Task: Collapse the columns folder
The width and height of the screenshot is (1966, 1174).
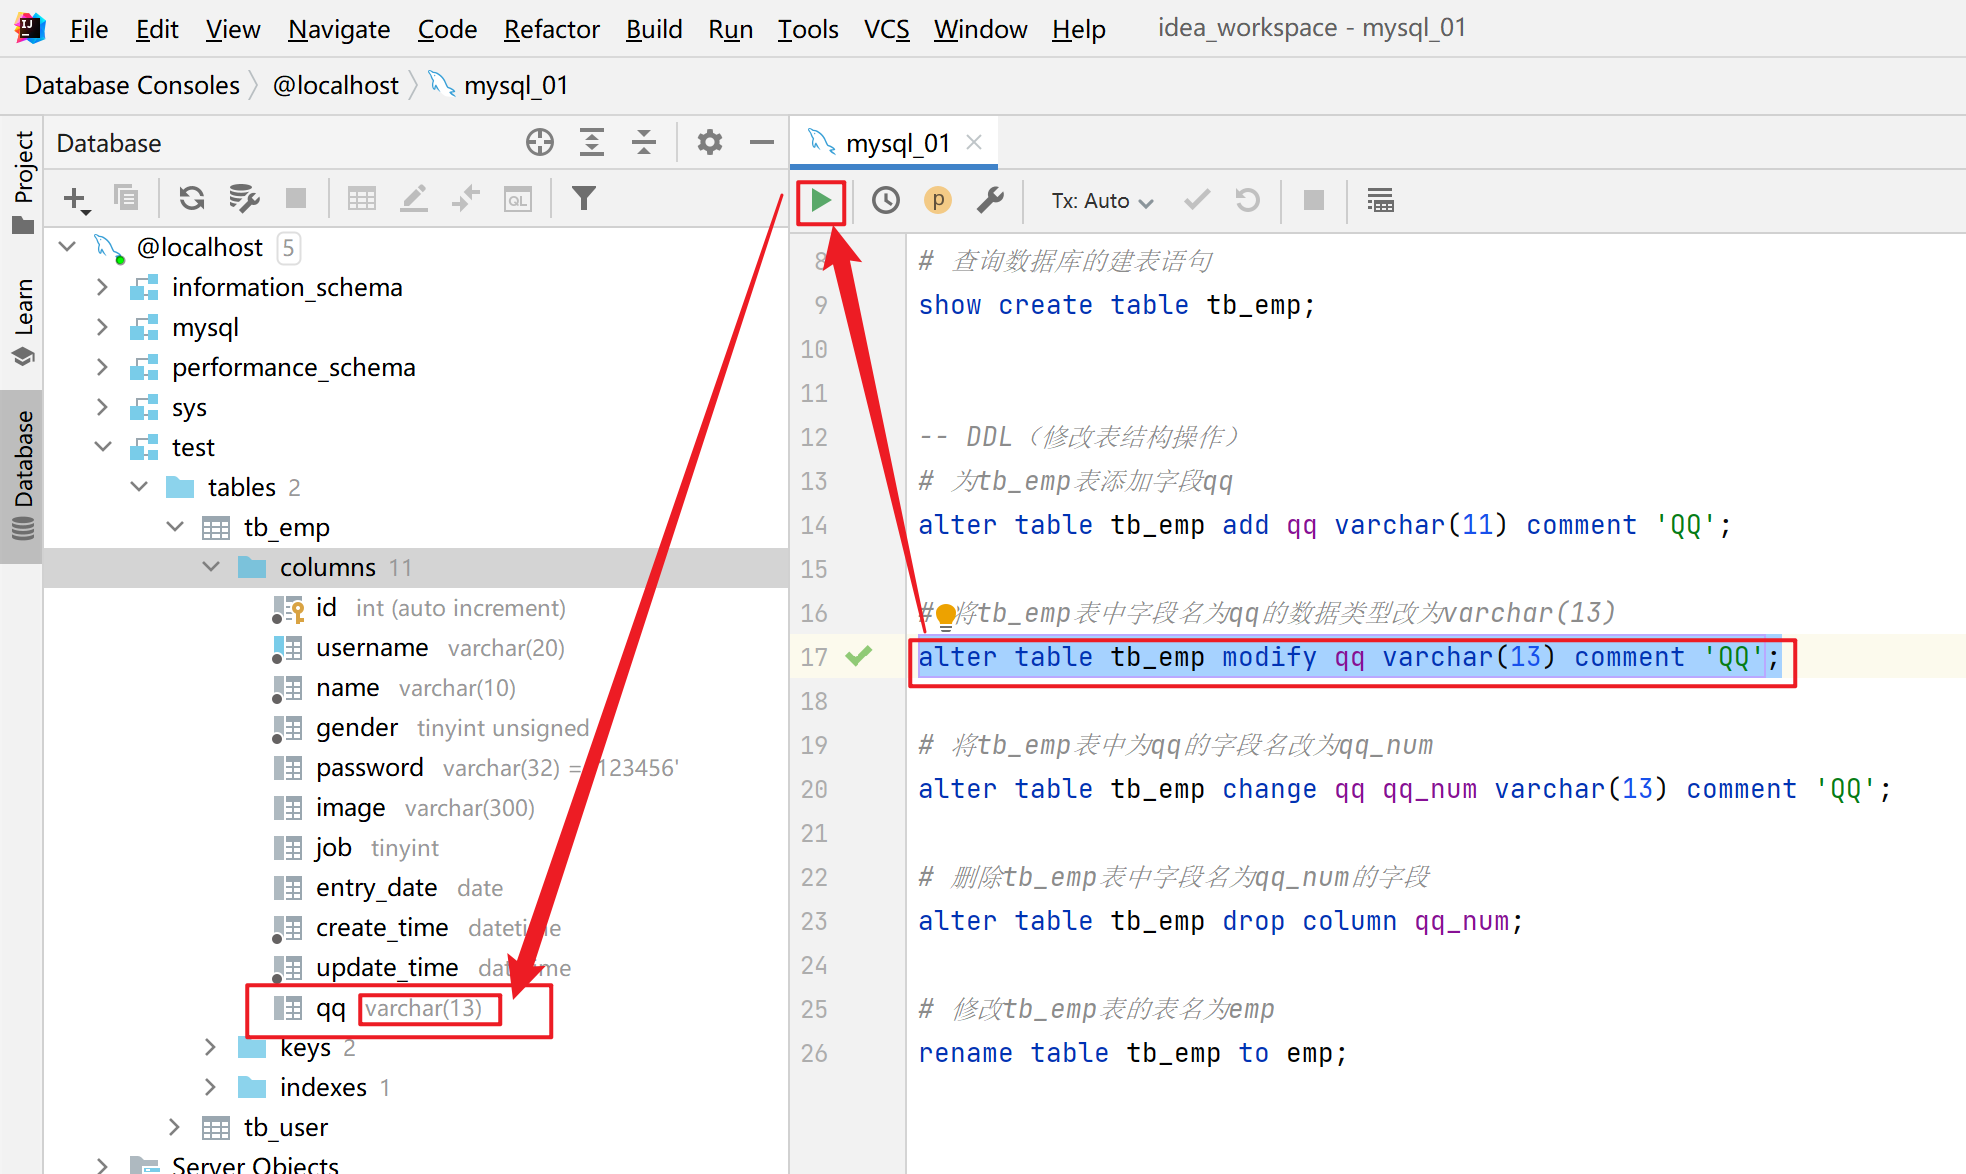Action: (x=211, y=567)
